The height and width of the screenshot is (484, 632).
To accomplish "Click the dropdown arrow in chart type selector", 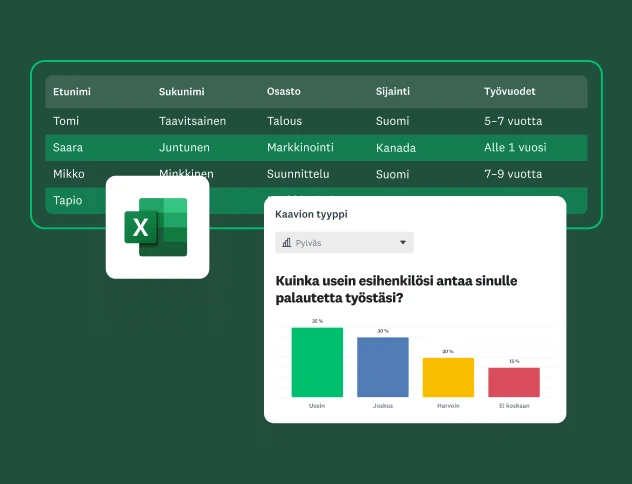I will pyautogui.click(x=403, y=243).
